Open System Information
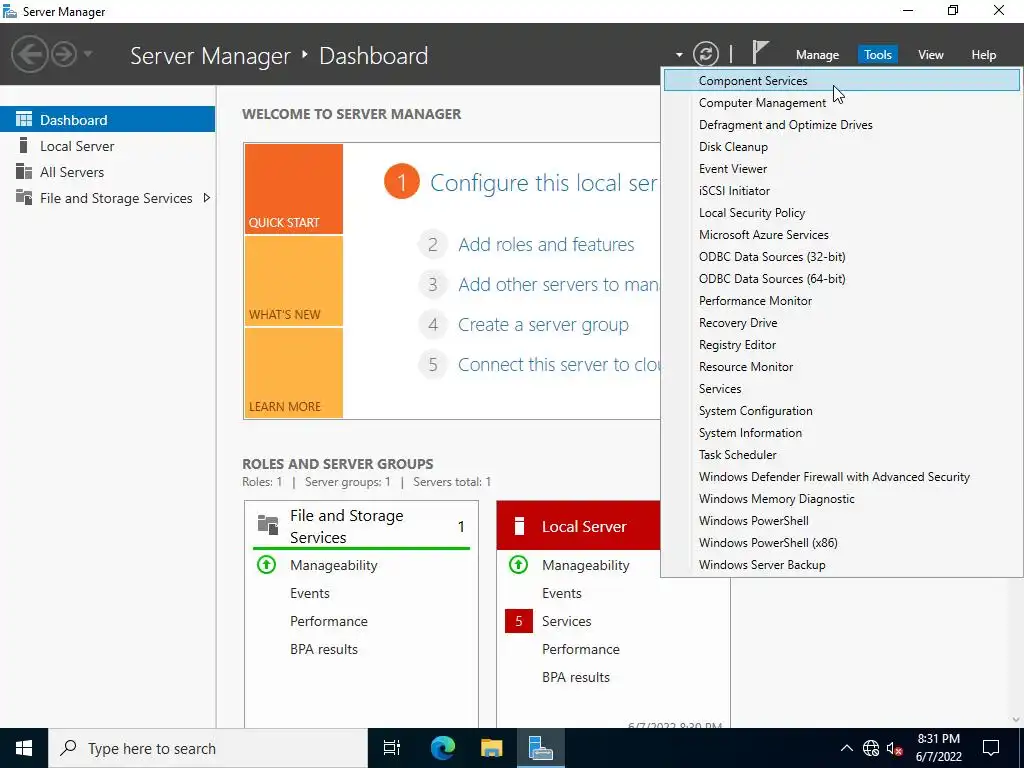Screen dimensions: 1024x768 [x=841, y=433]
